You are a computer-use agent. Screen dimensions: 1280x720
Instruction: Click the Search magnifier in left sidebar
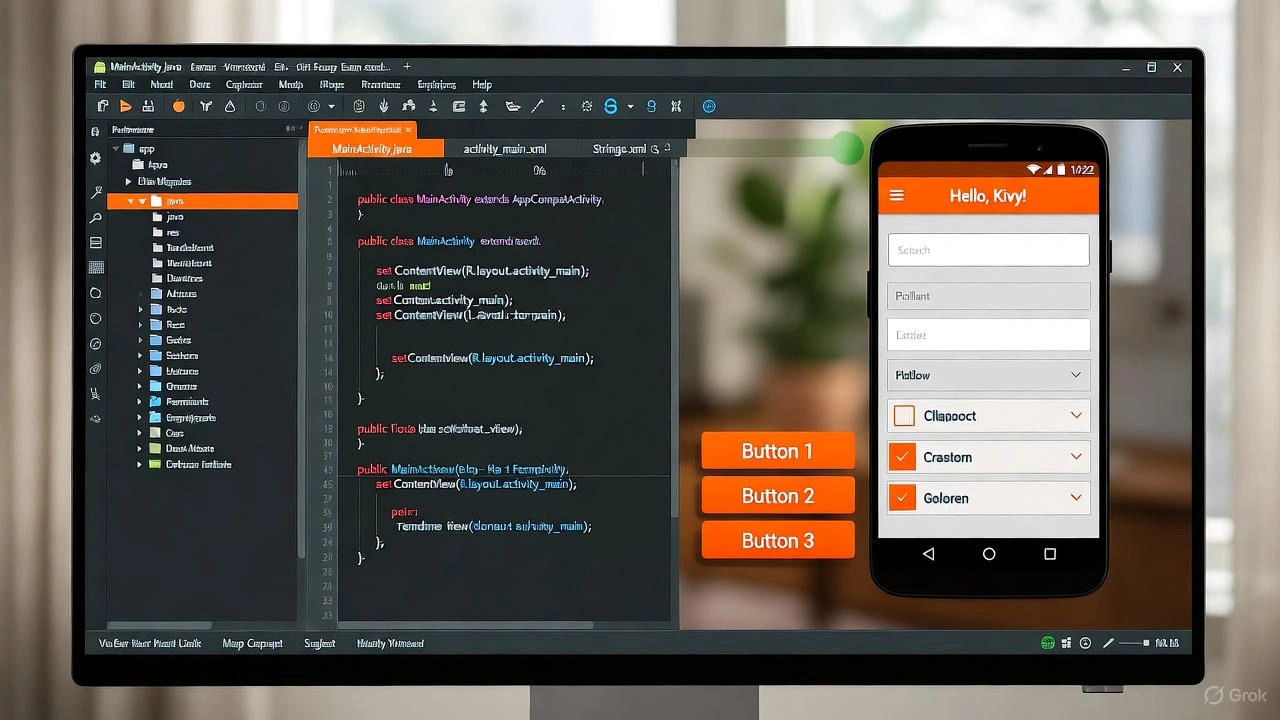96,216
